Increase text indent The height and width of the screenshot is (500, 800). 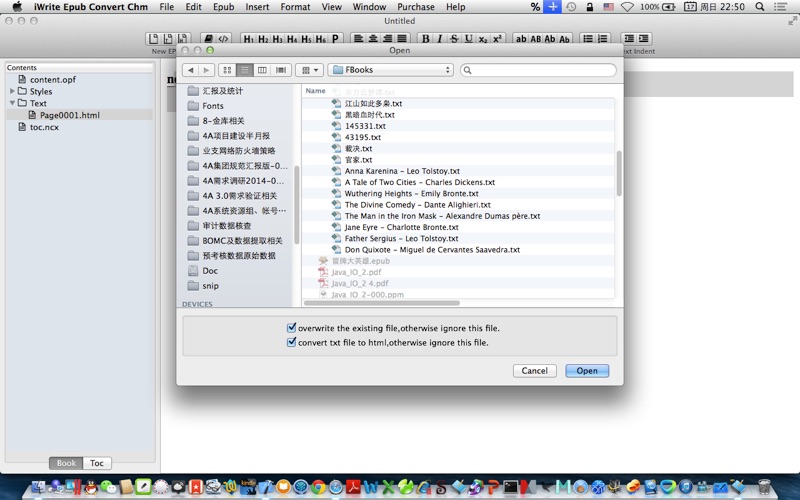click(644, 39)
